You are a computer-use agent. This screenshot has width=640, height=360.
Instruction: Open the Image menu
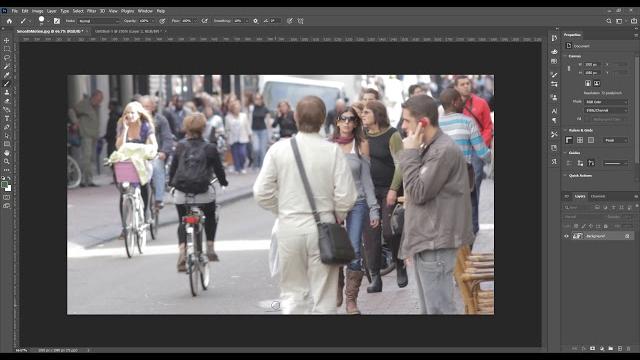coord(38,11)
